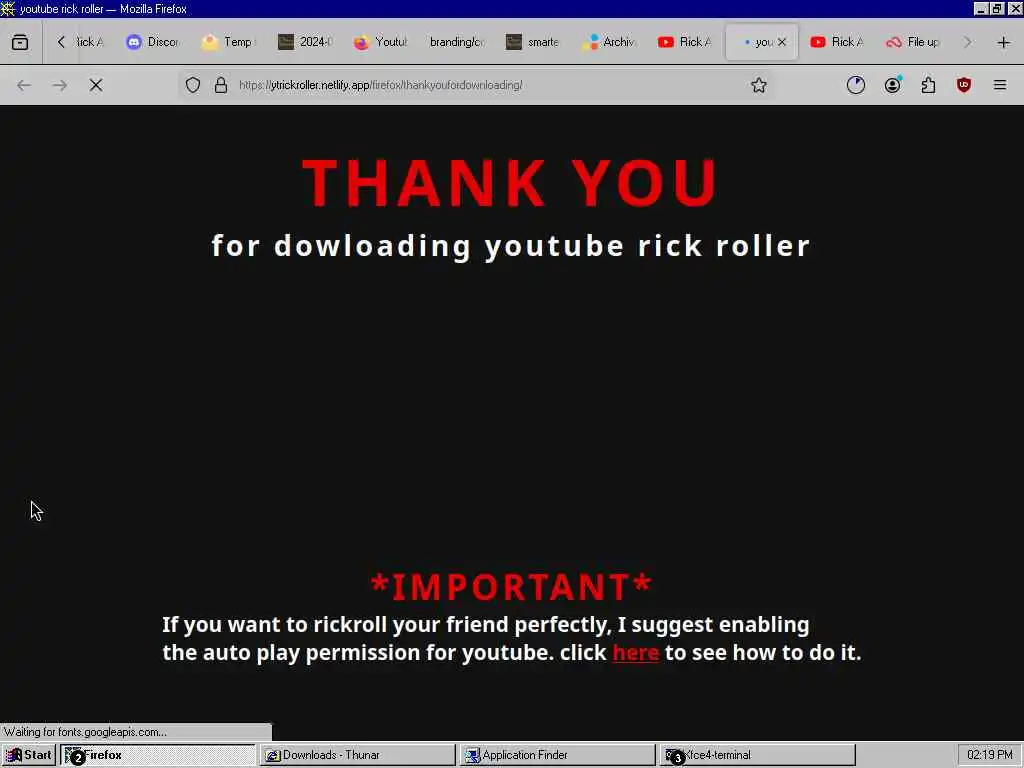
Task: Switch to the Archiv tab
Action: (609, 42)
